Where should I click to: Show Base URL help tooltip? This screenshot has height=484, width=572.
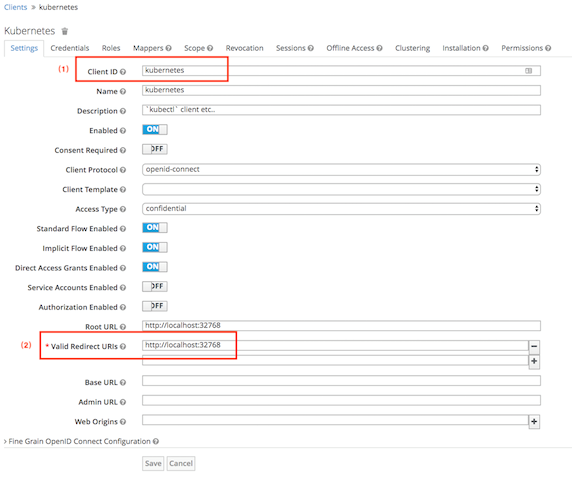point(123,383)
